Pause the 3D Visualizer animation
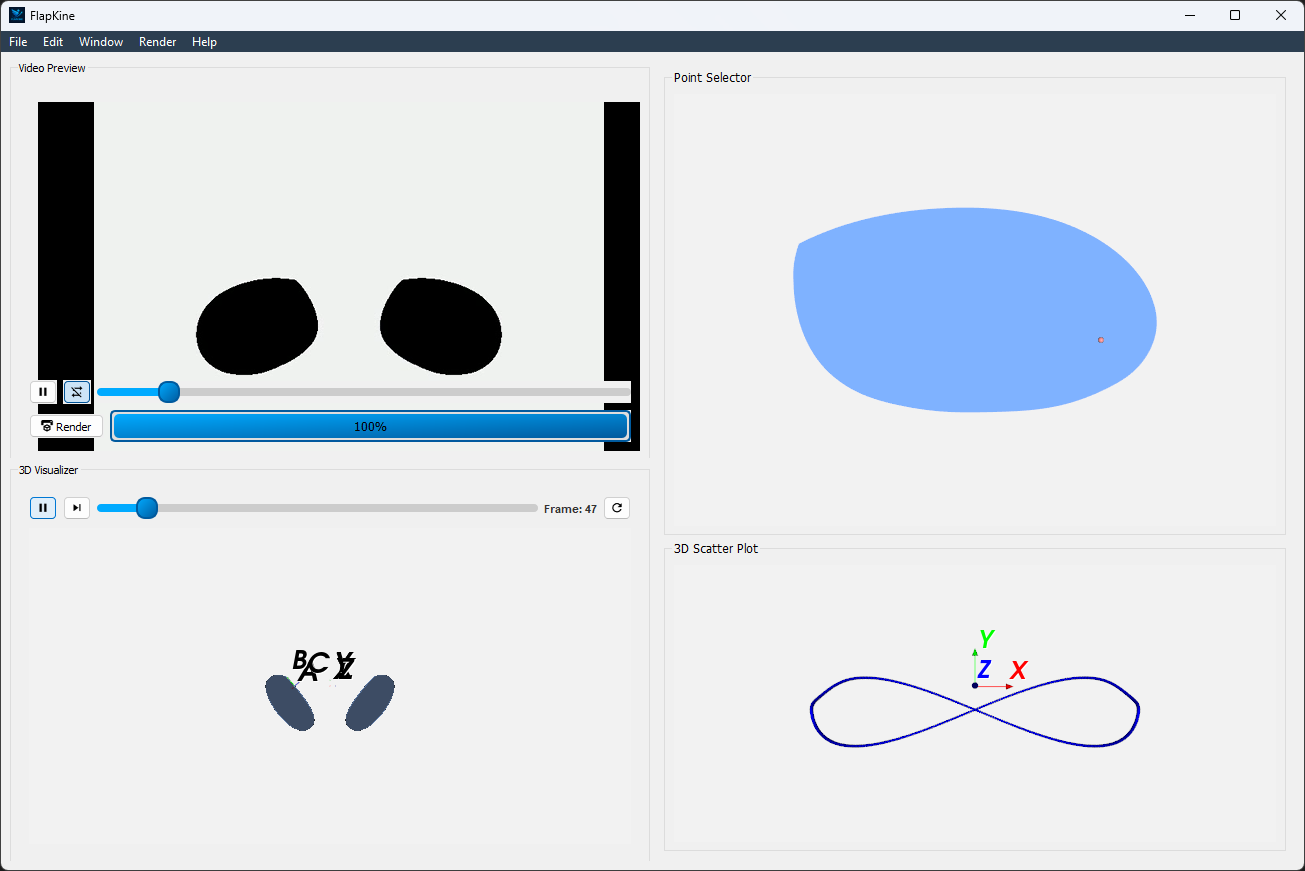The width and height of the screenshot is (1305, 871). click(x=43, y=508)
